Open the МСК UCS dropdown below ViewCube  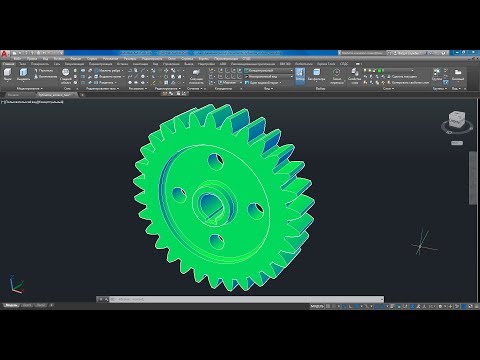tap(457, 143)
